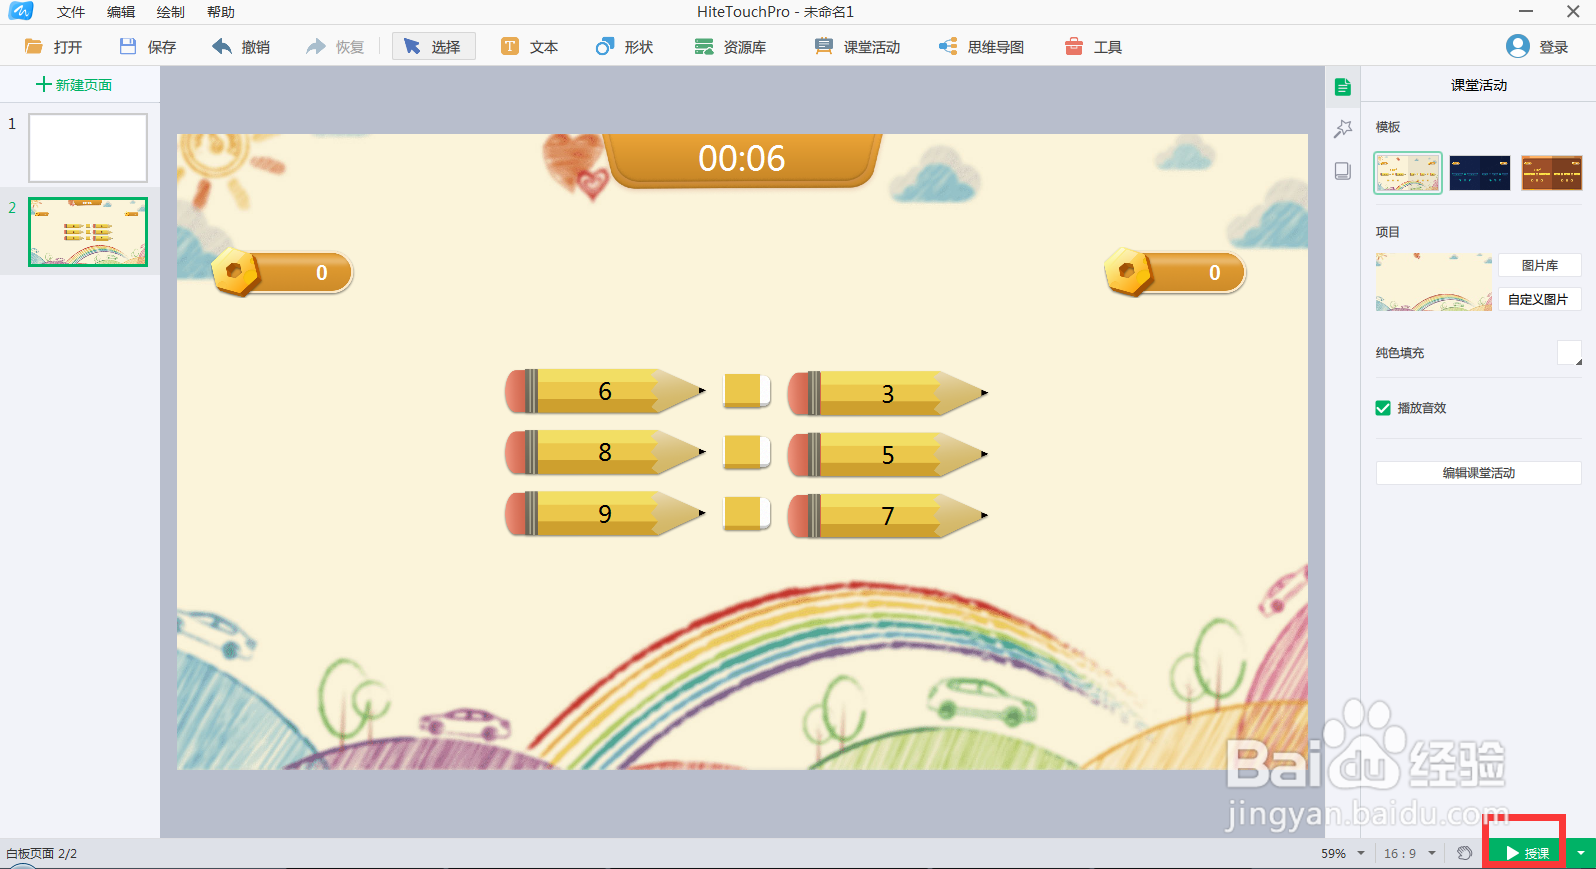Screen dimensions: 1596x869
Task: Open the 纯色填充 color swatch
Action: (1570, 353)
